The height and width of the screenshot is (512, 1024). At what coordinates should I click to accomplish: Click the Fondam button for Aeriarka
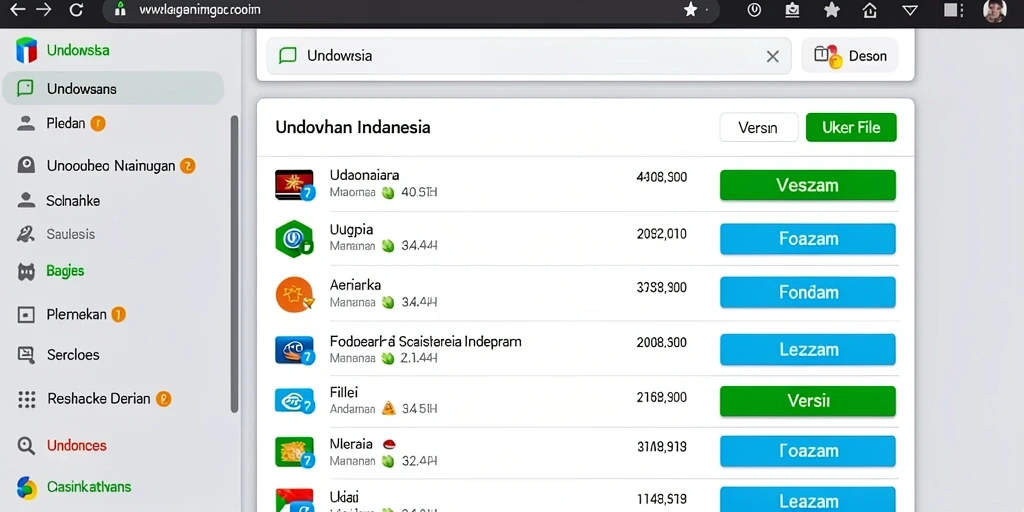point(808,292)
